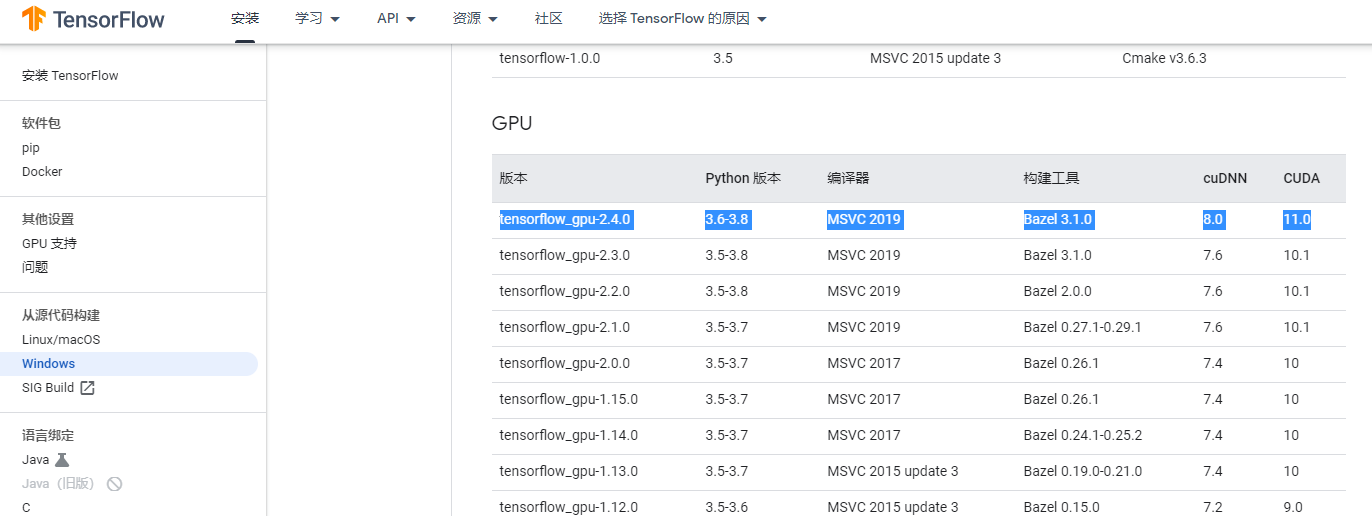Click the highlighted cuDNN 8.0 cell

(1213, 219)
